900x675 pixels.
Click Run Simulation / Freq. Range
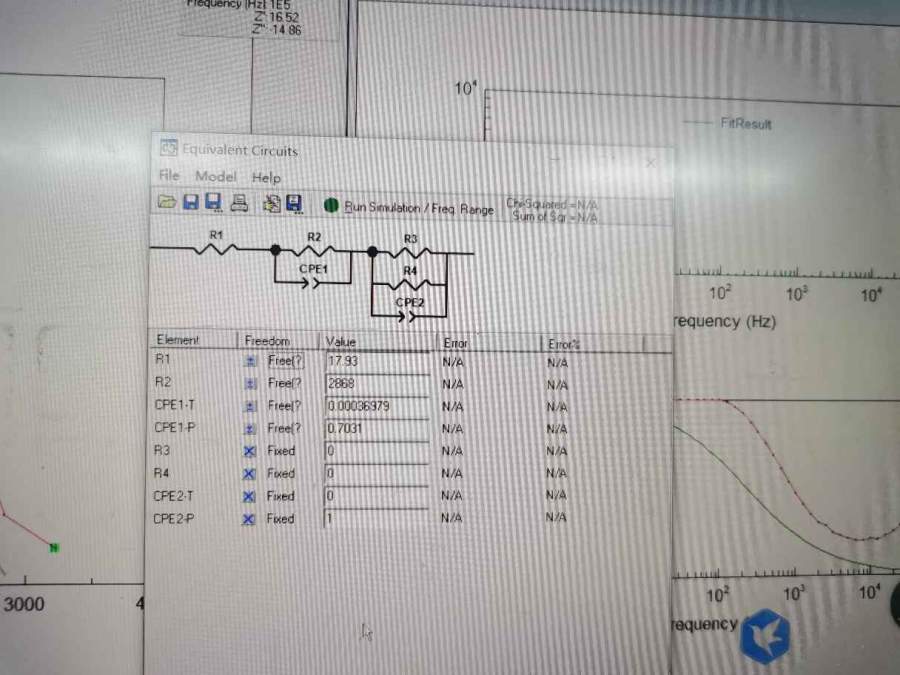click(x=419, y=208)
